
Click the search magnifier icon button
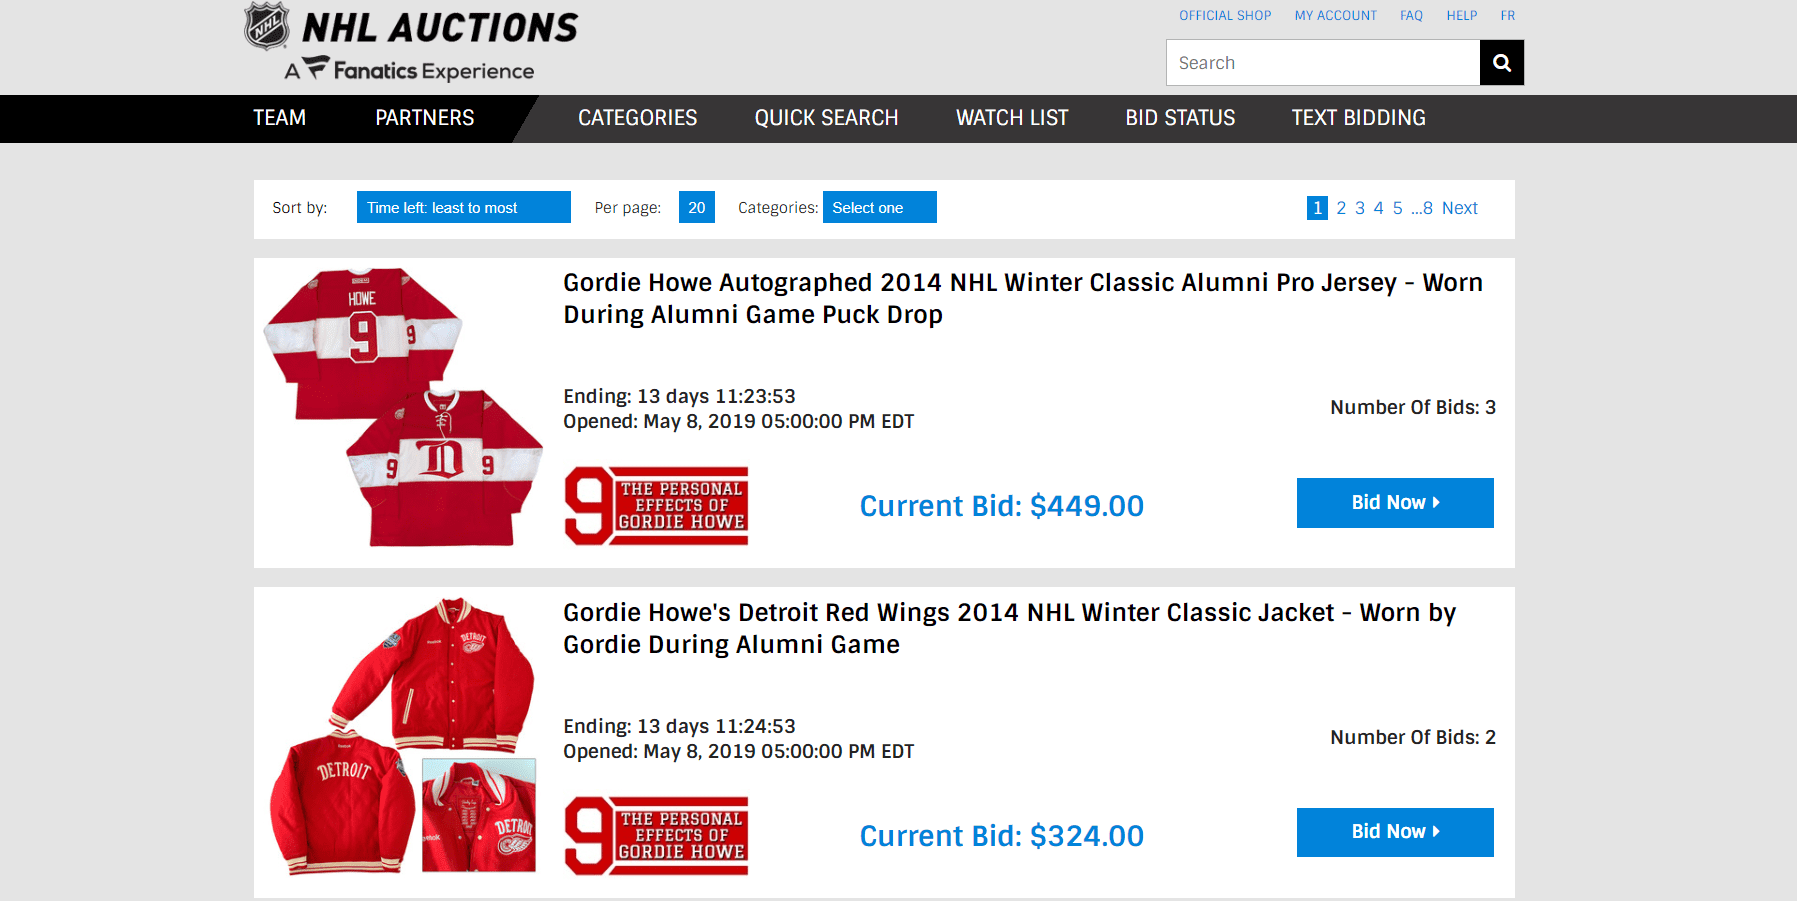(1501, 63)
